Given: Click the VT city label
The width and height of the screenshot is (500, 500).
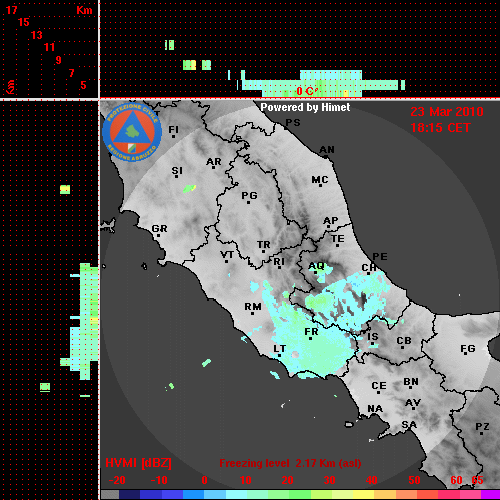Looking at the screenshot, I should (x=227, y=255).
